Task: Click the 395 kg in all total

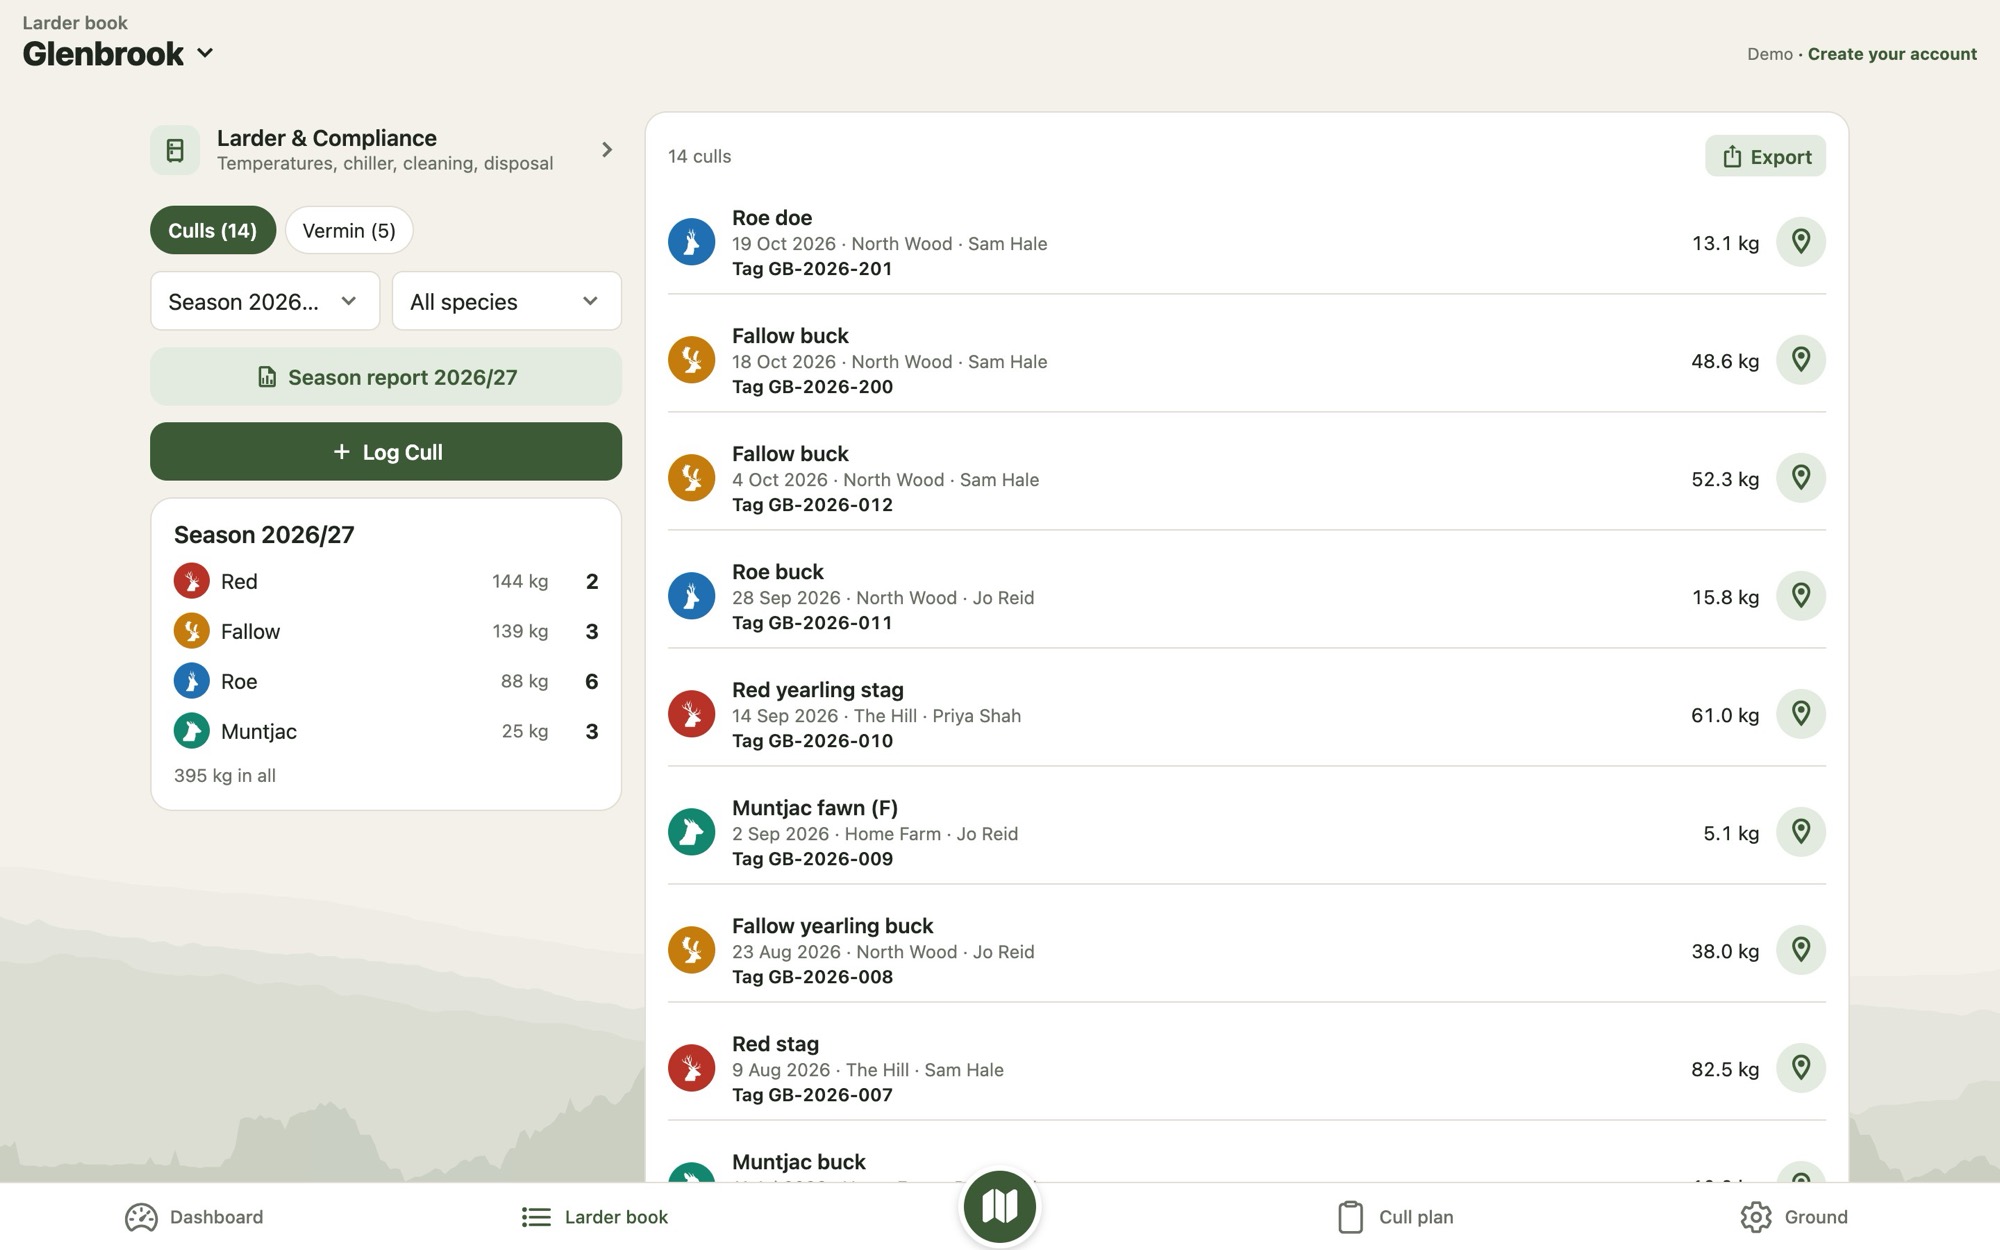Action: [x=225, y=775]
